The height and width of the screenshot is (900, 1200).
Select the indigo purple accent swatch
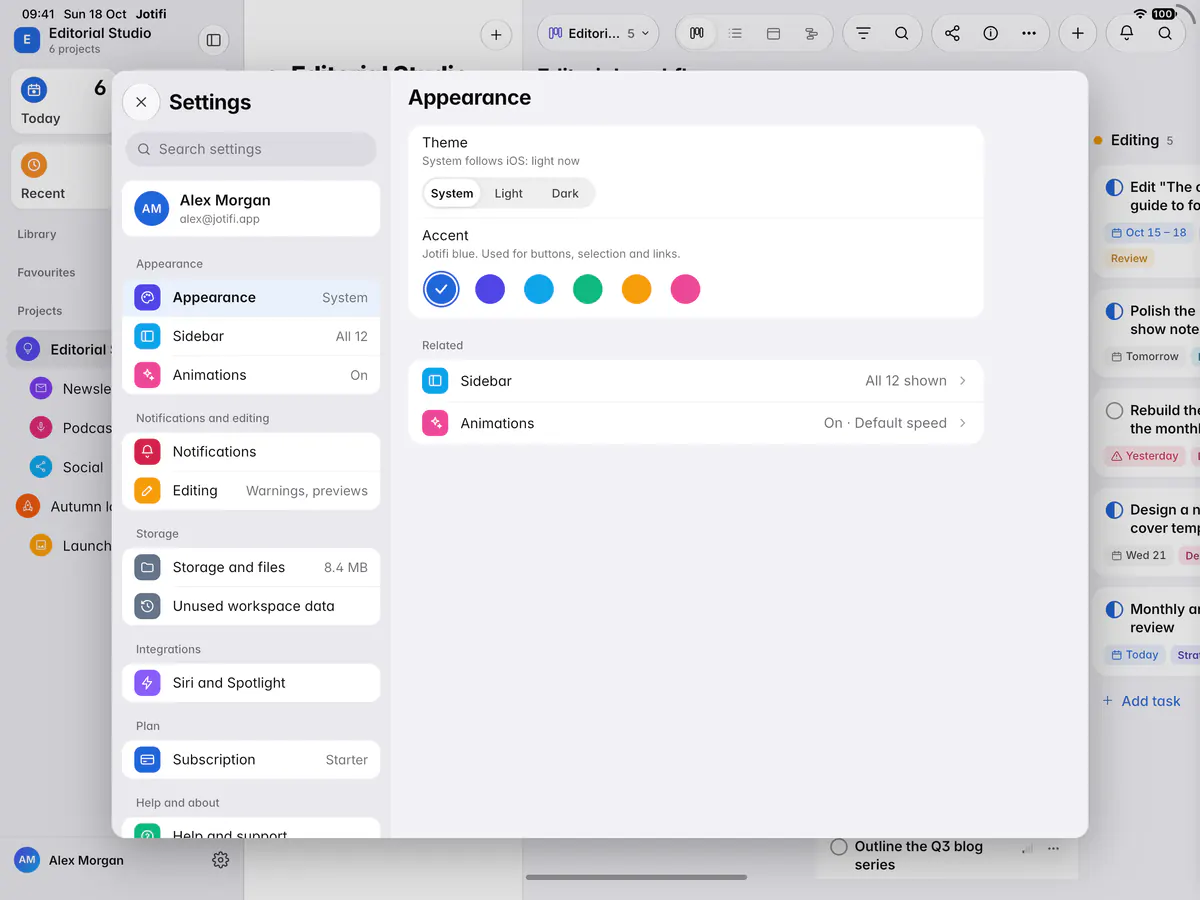click(490, 290)
